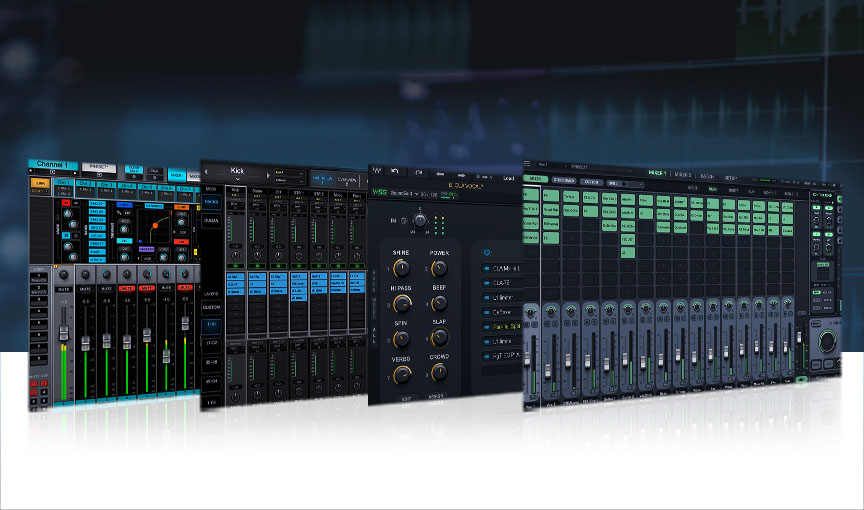The image size is (864, 510).
Task: Click the first pan knob above MUTE in Channel 1 mixer
Action: click(x=64, y=274)
